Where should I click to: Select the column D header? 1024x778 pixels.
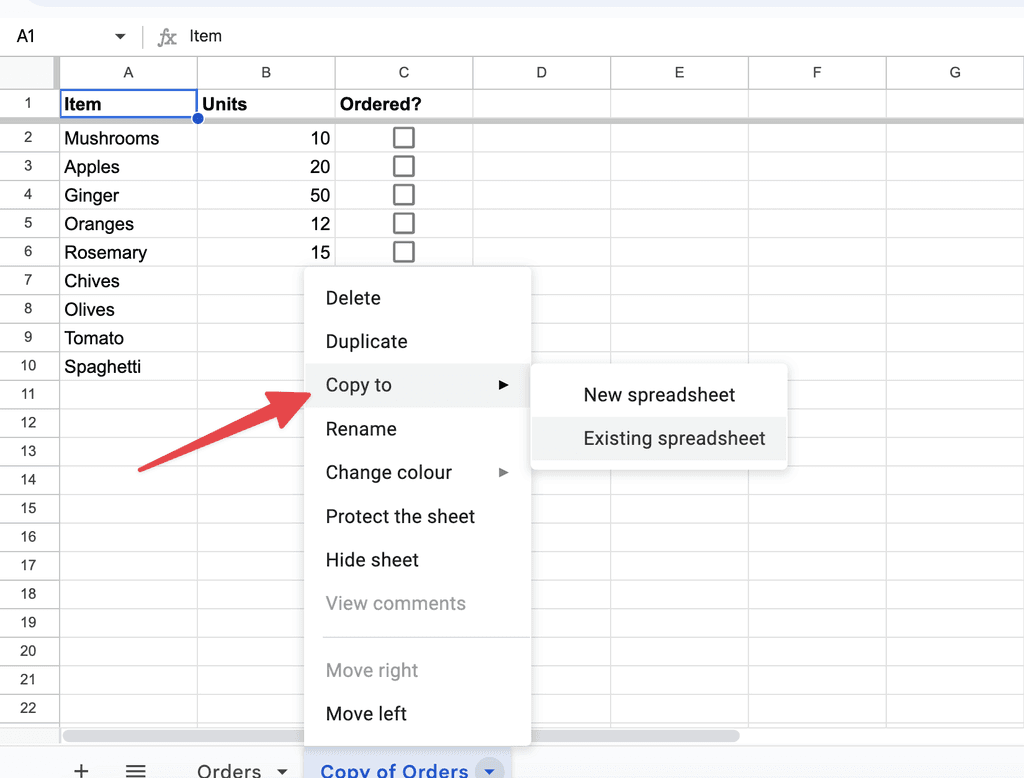(541, 72)
